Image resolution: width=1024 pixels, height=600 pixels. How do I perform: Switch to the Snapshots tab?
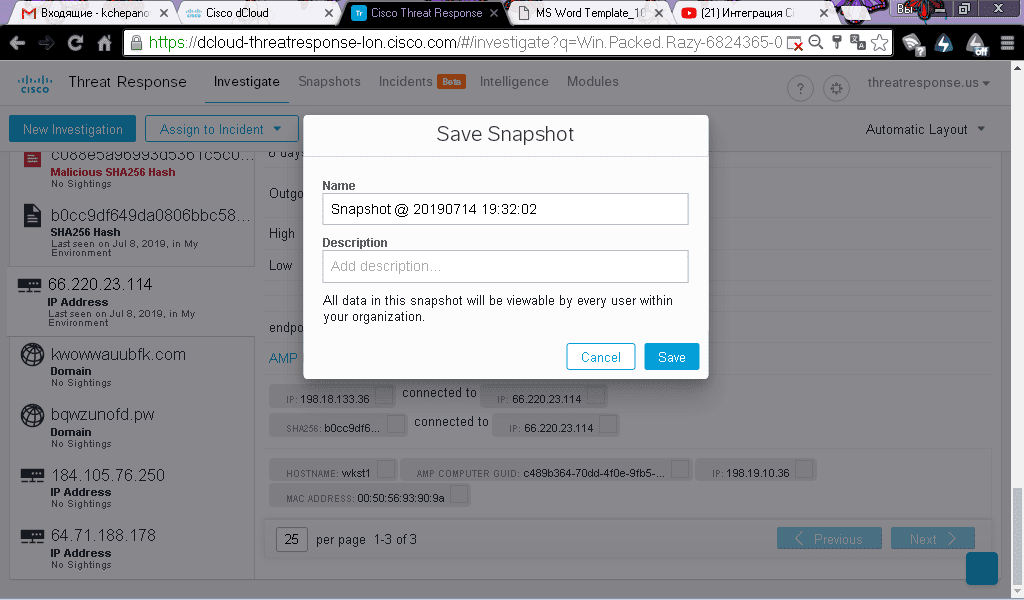pyautogui.click(x=329, y=82)
